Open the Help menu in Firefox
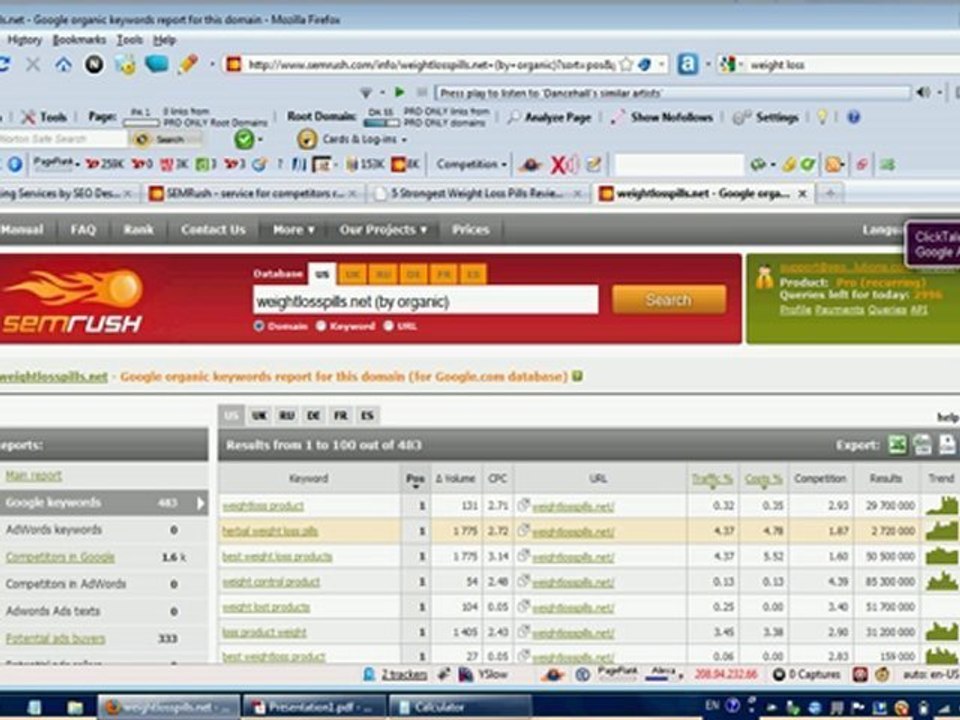The height and width of the screenshot is (720, 960). tap(165, 40)
